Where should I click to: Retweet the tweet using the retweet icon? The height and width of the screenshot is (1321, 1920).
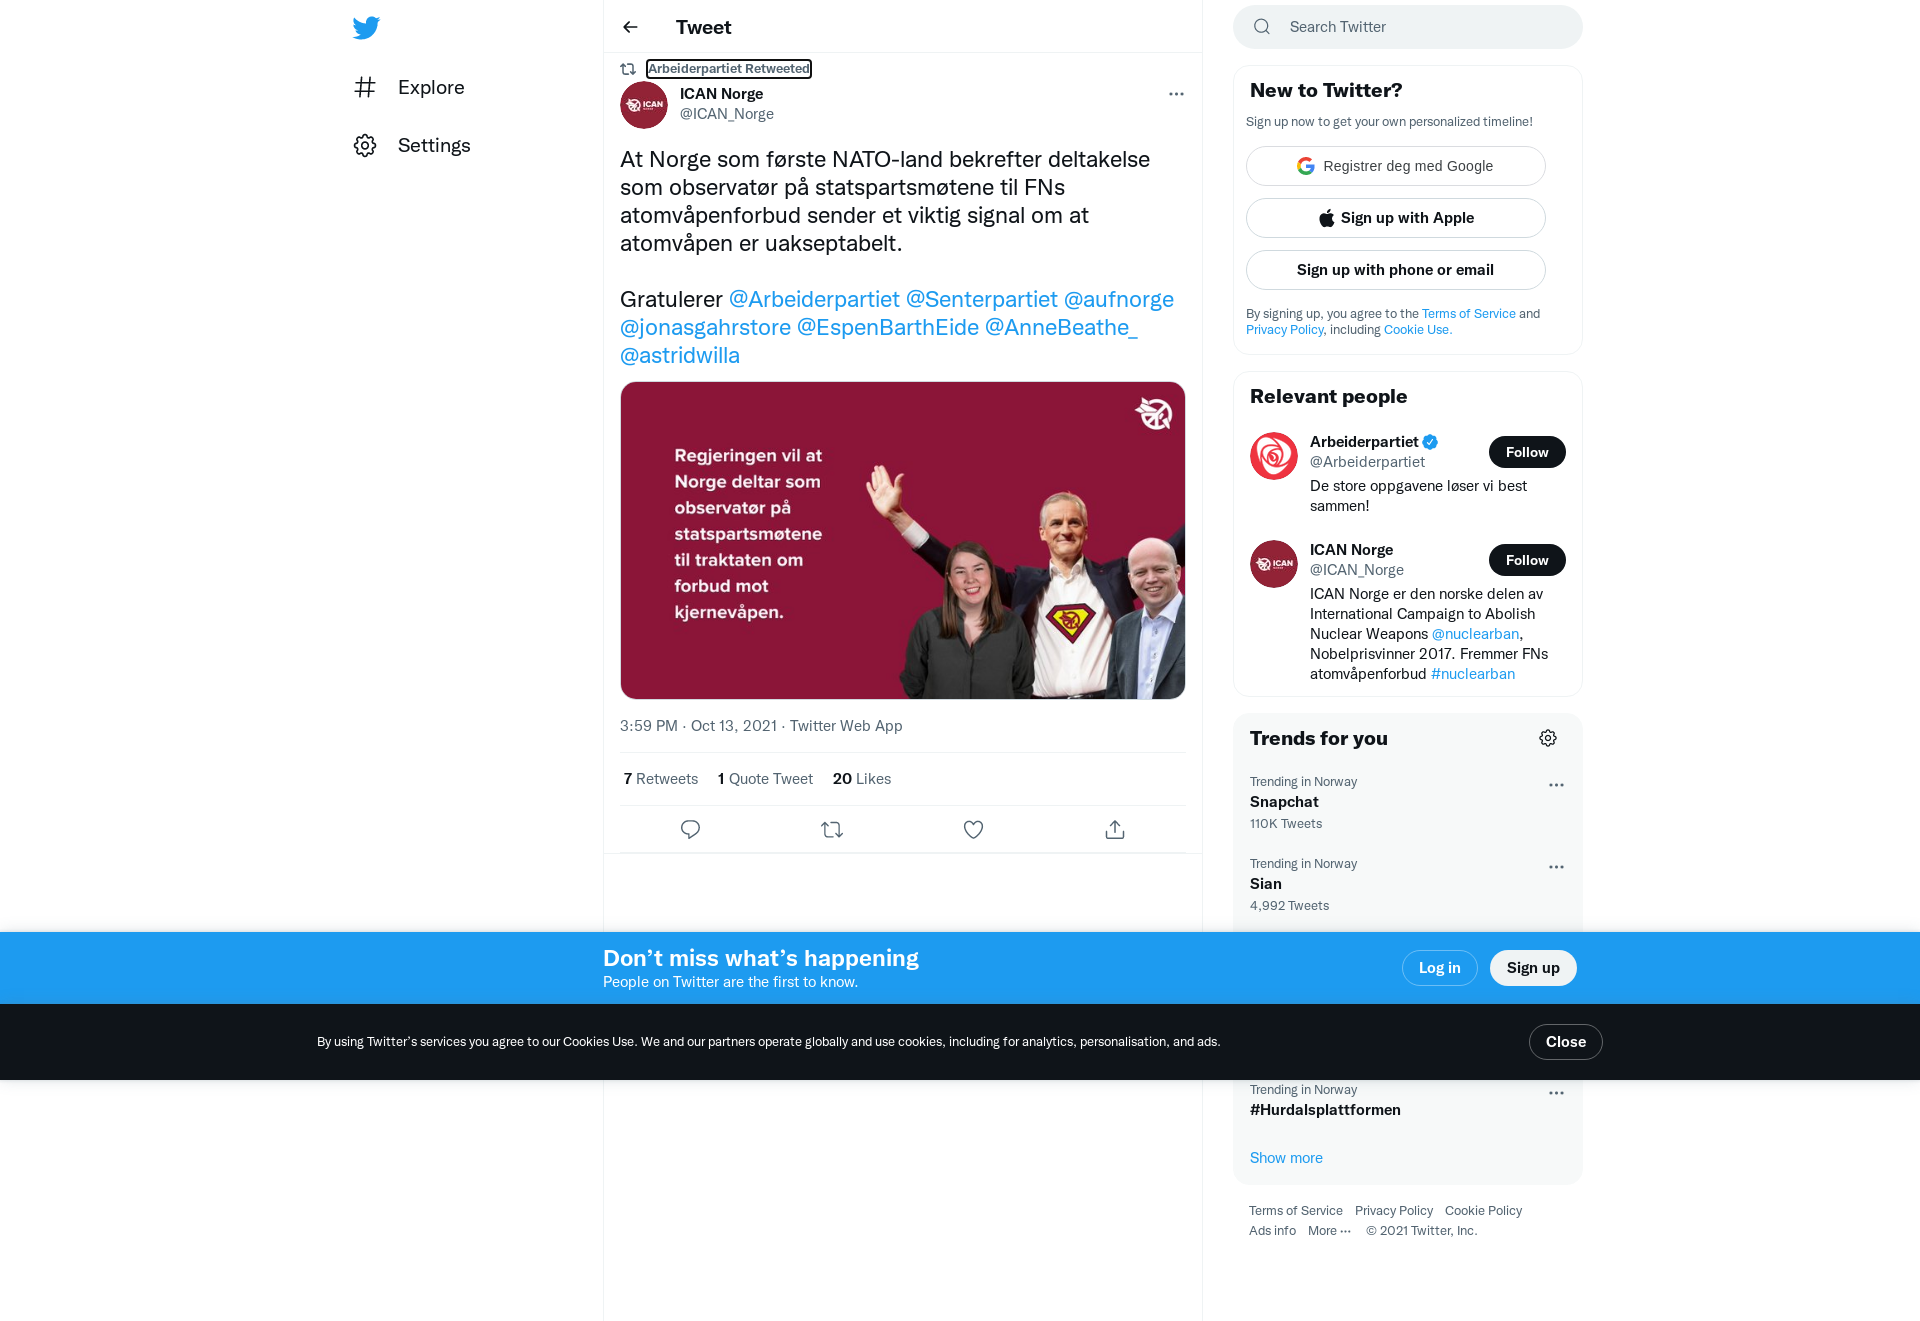click(832, 829)
